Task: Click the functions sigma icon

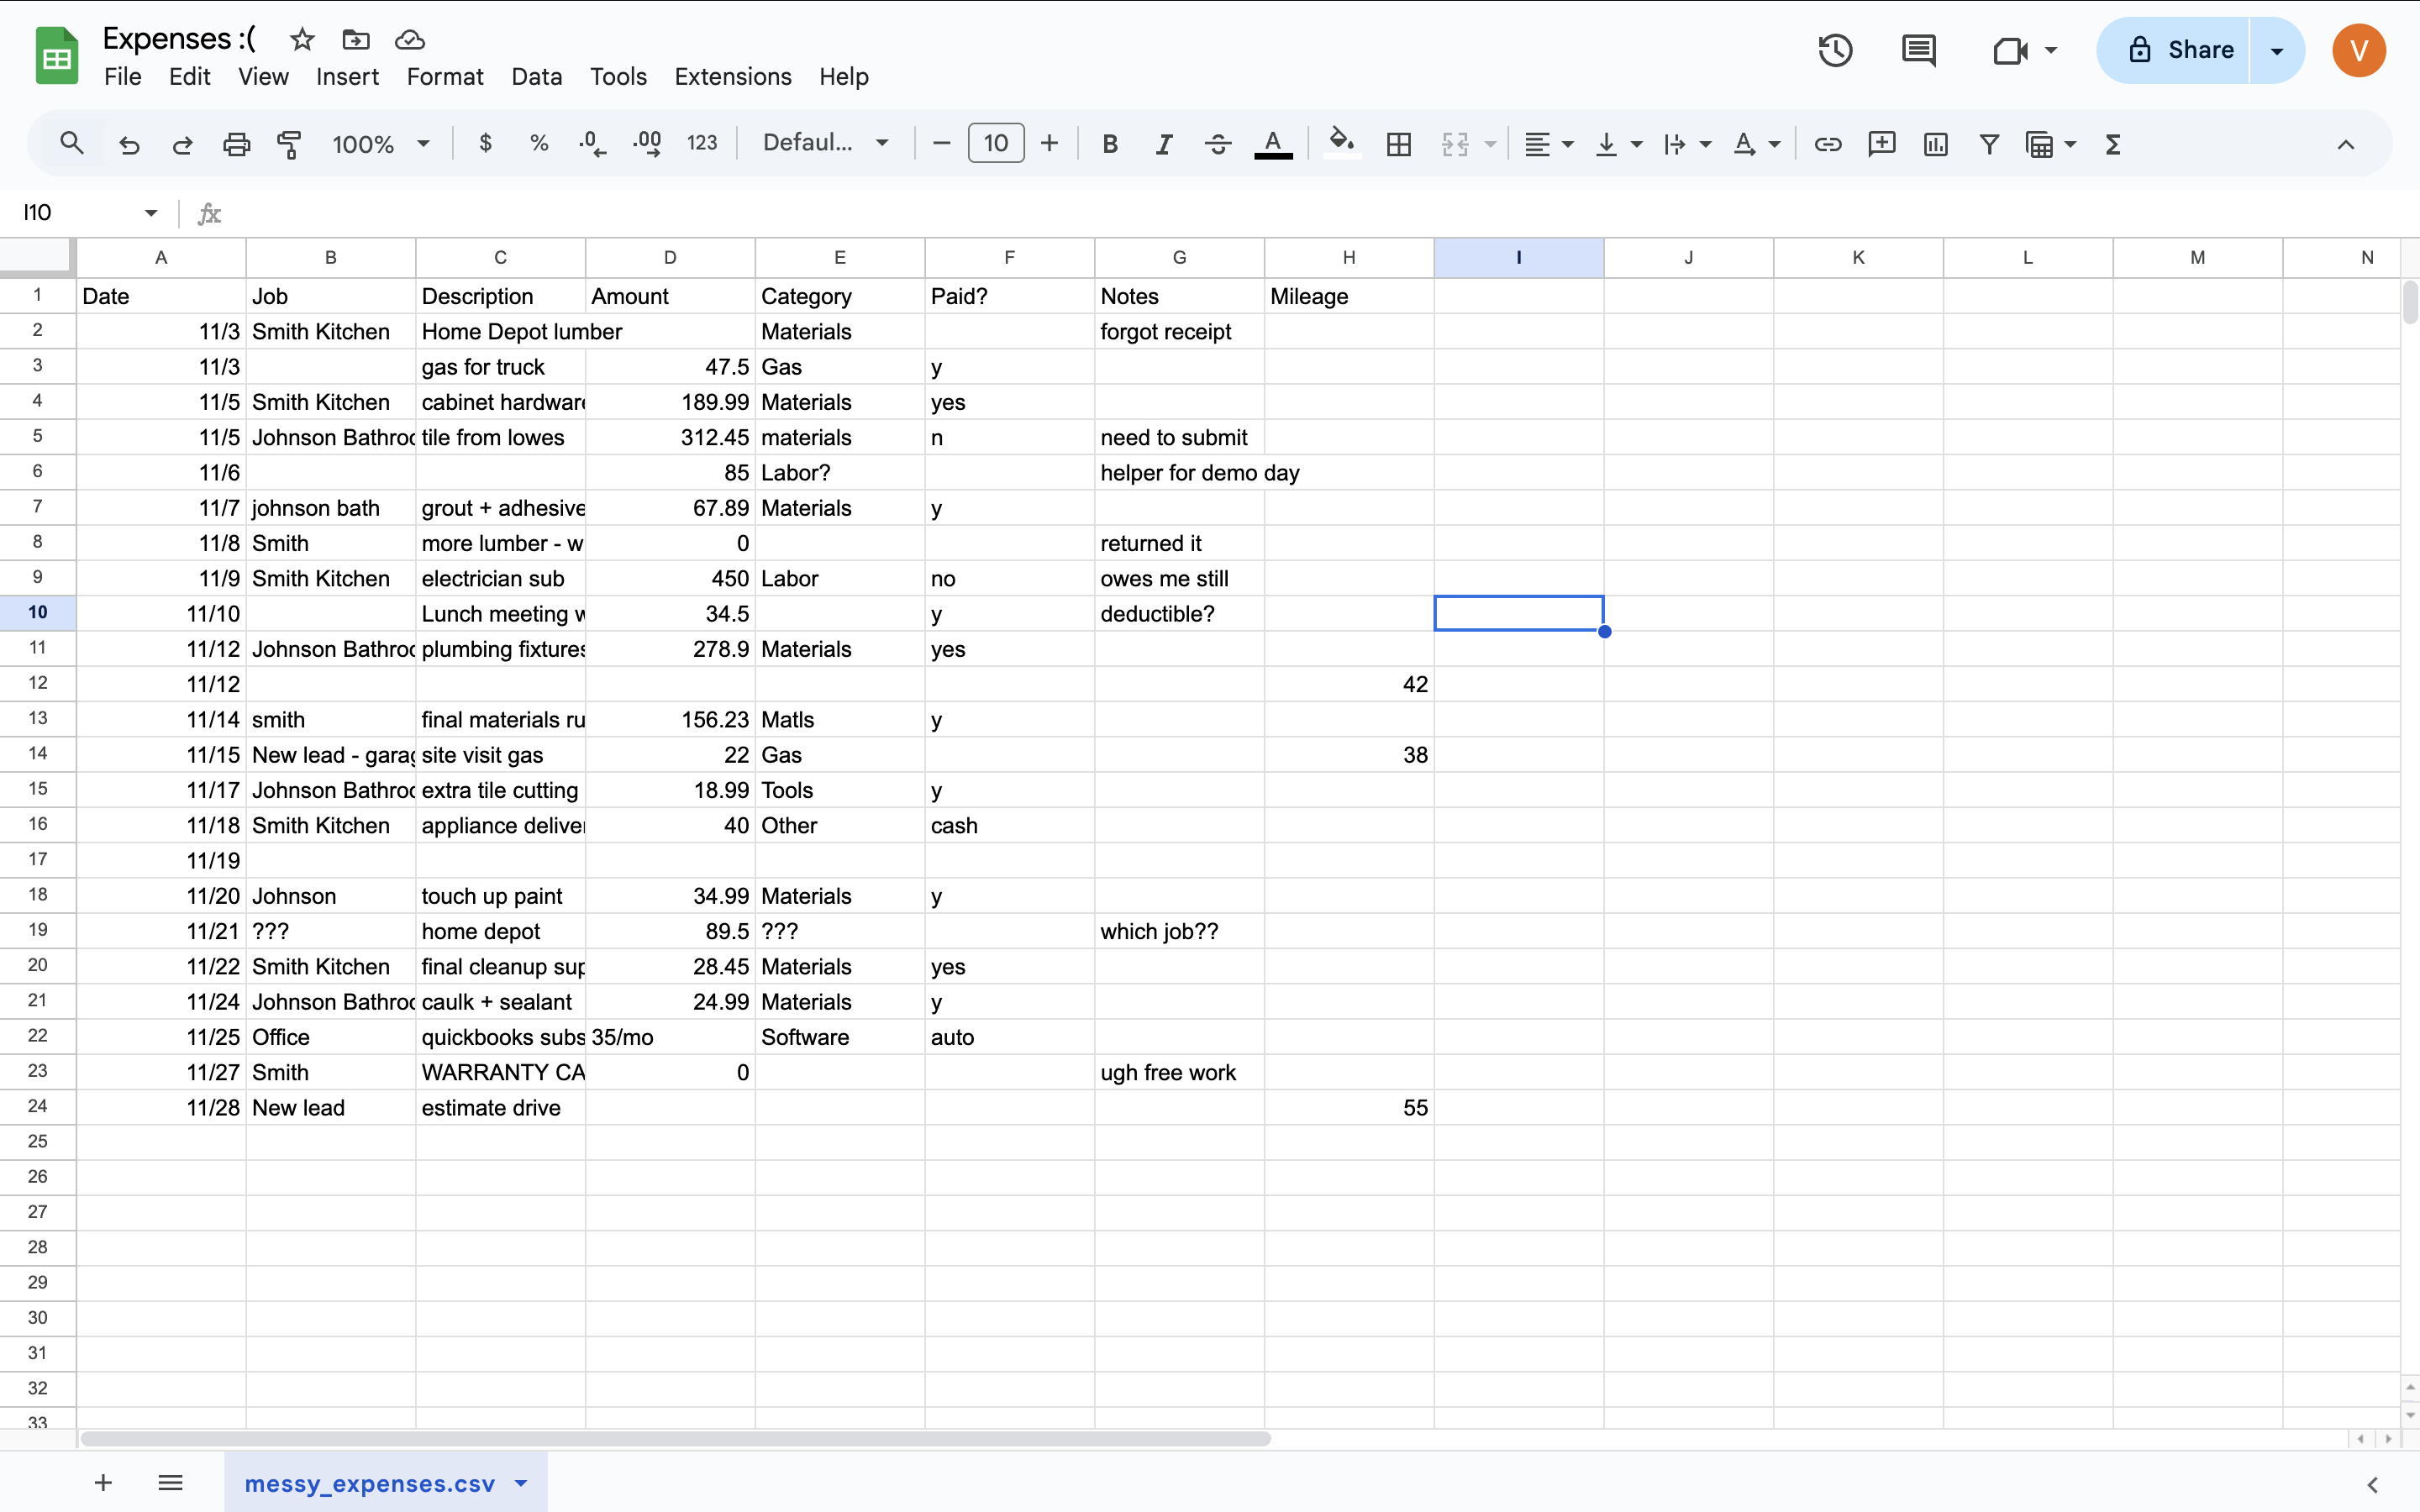Action: [2112, 144]
